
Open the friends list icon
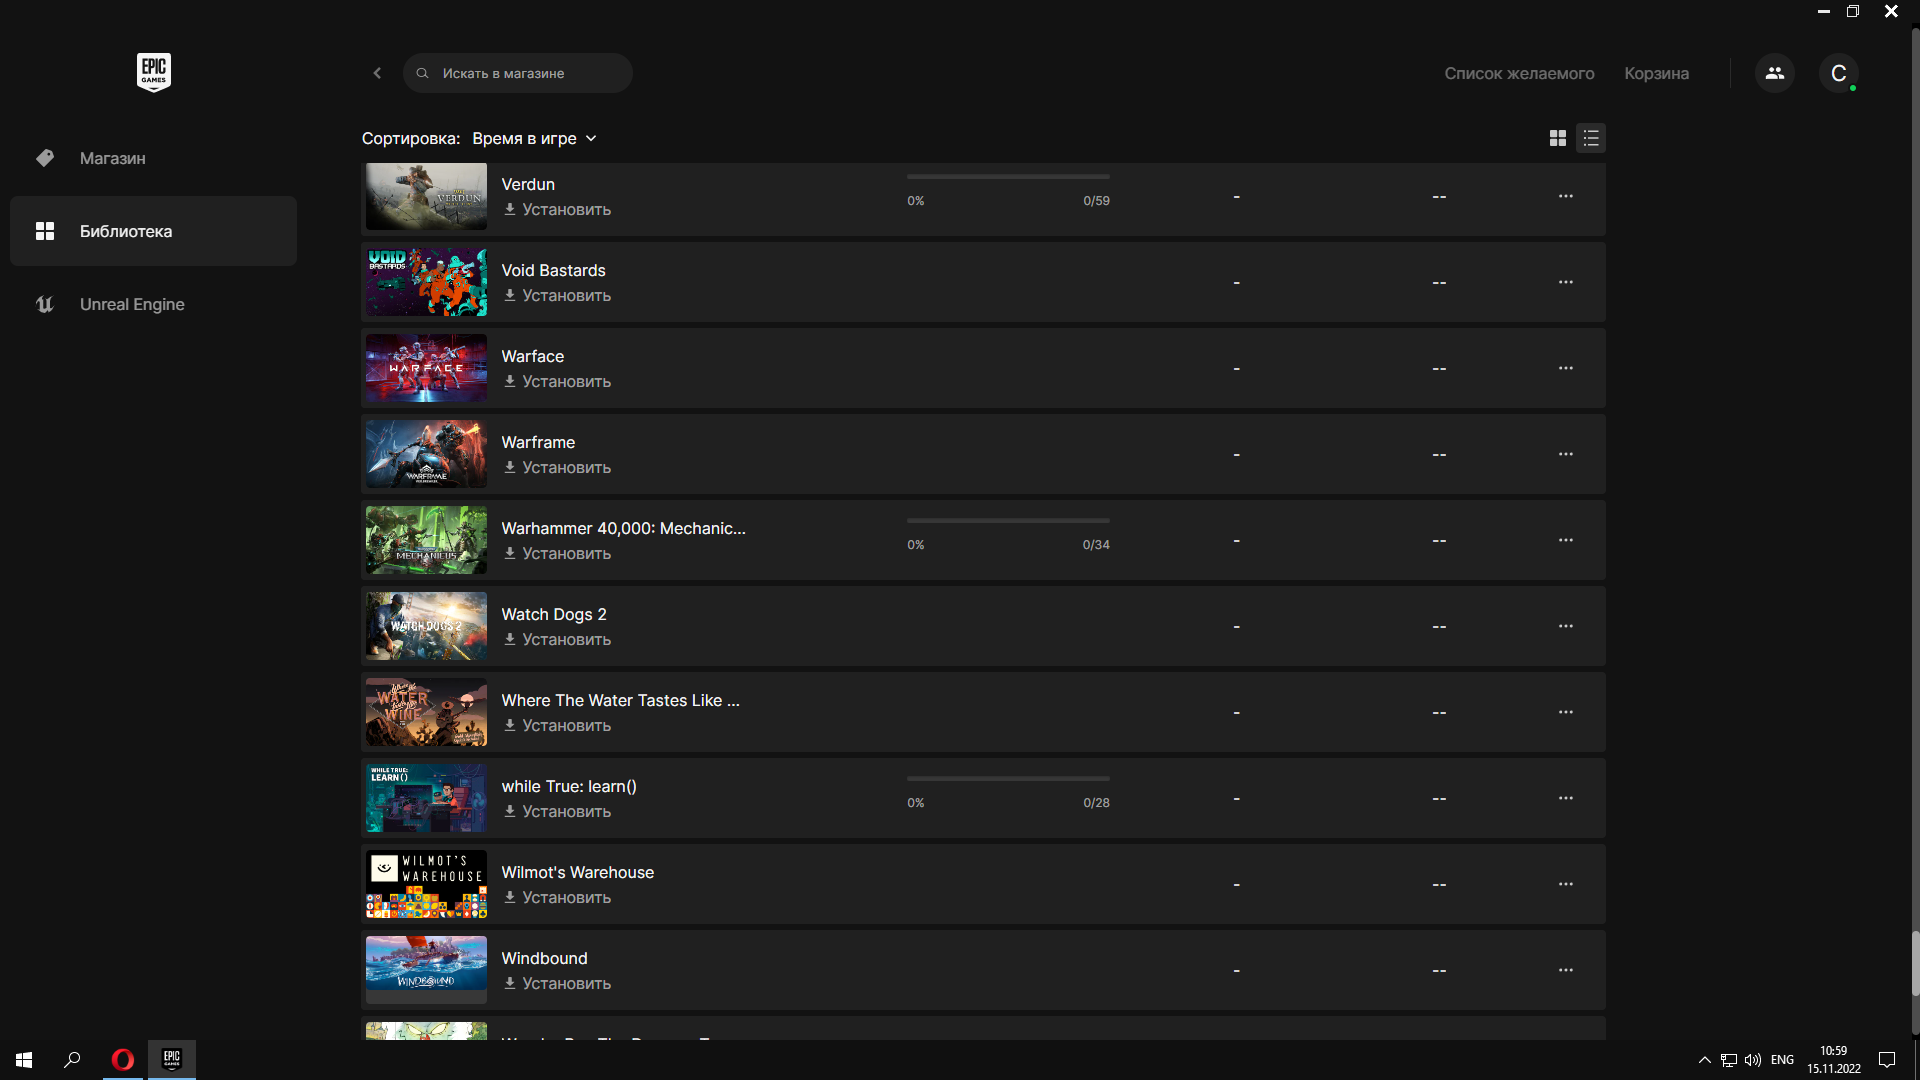(x=1774, y=73)
